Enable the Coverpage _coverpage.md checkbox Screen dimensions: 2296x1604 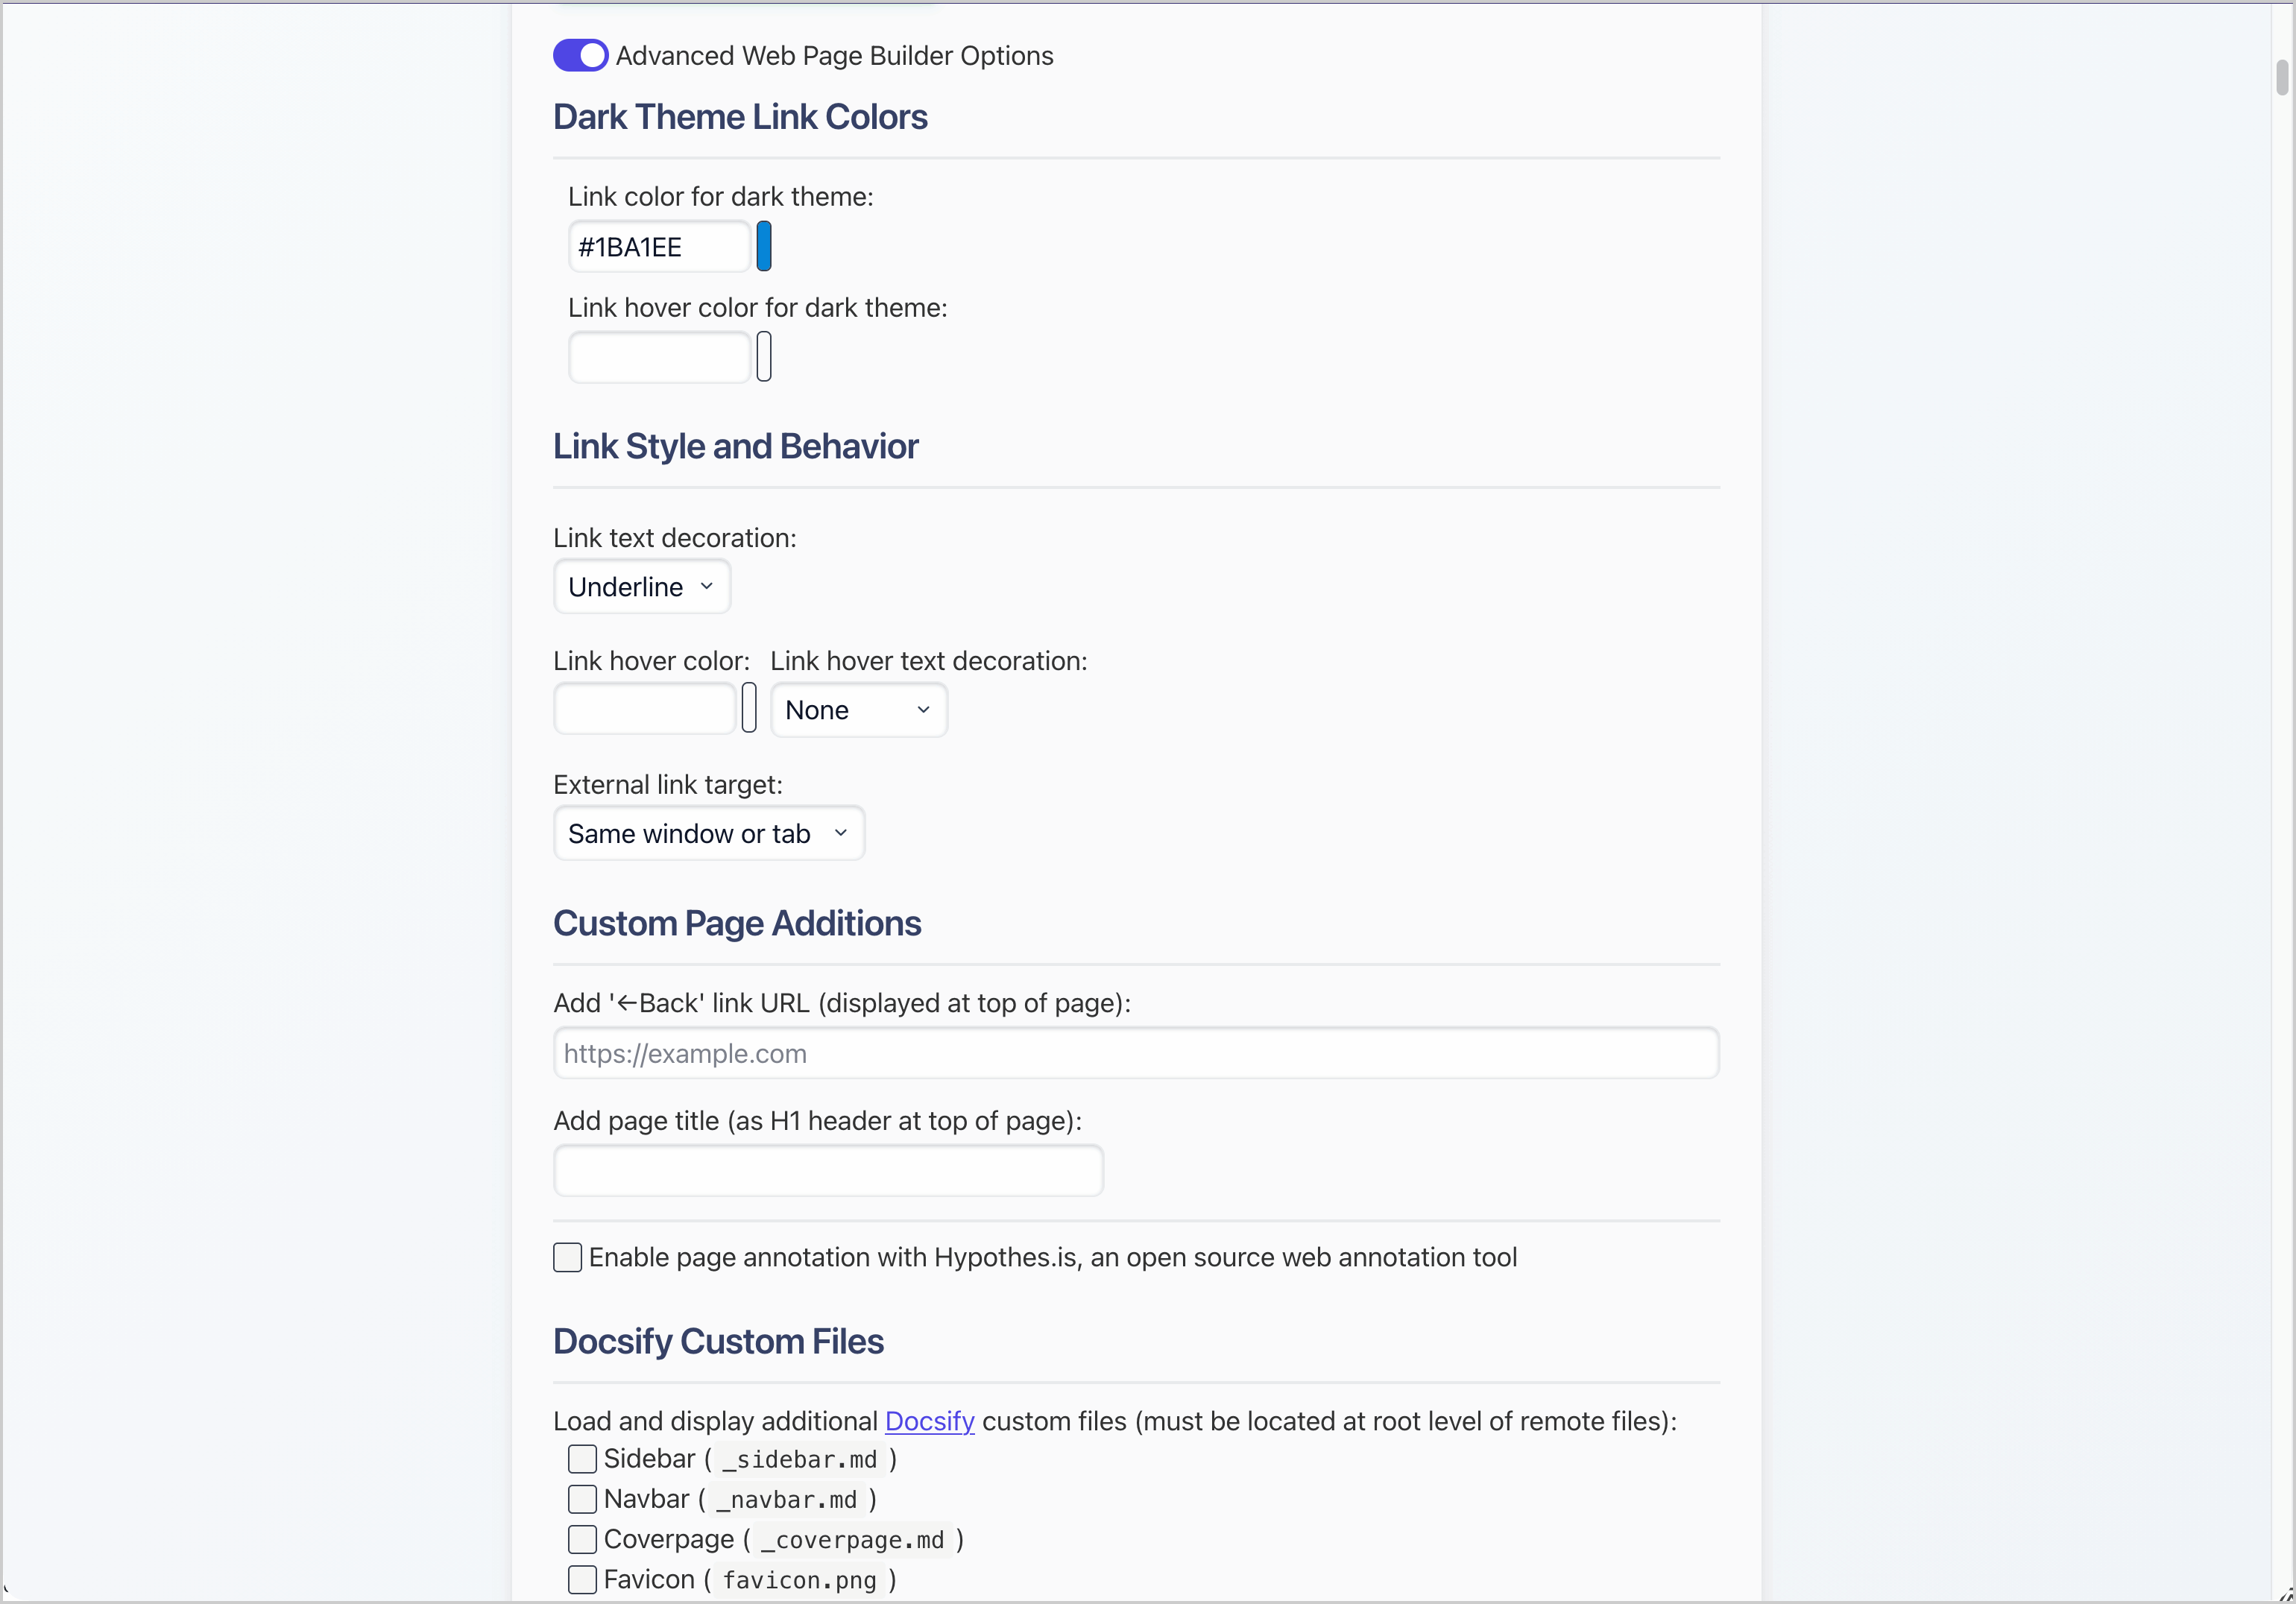(582, 1540)
